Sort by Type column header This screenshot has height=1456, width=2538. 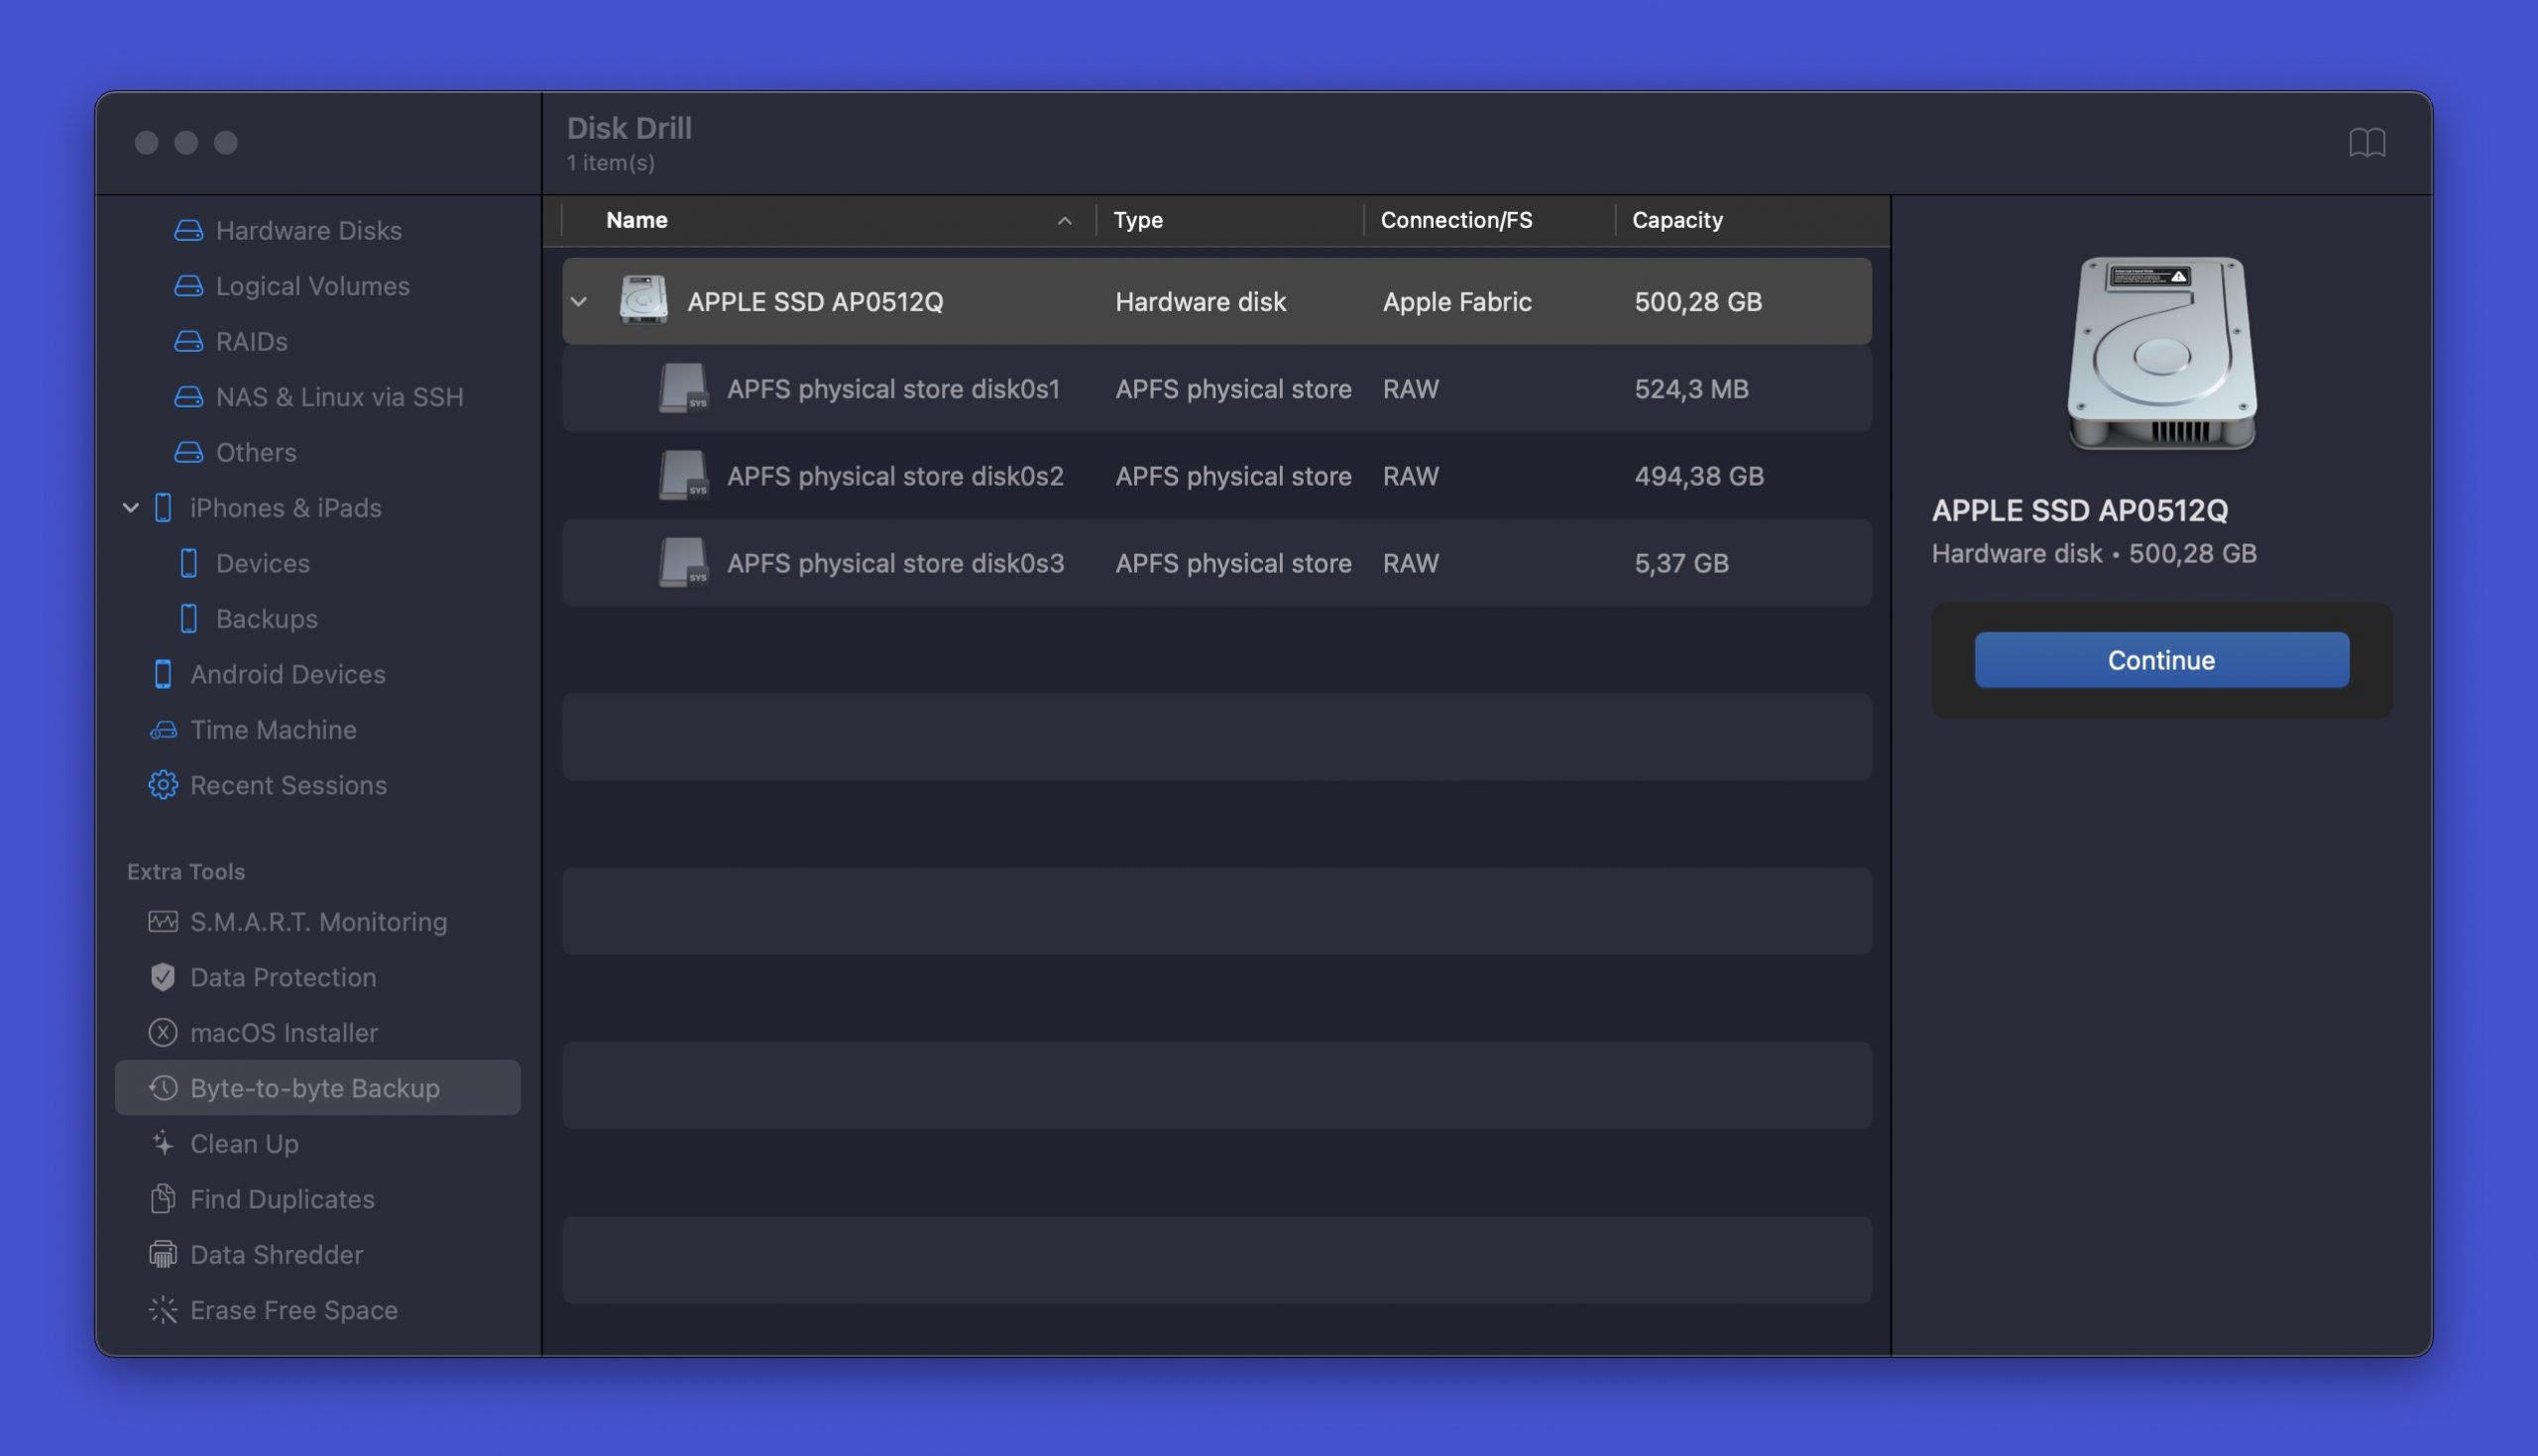1138,220
